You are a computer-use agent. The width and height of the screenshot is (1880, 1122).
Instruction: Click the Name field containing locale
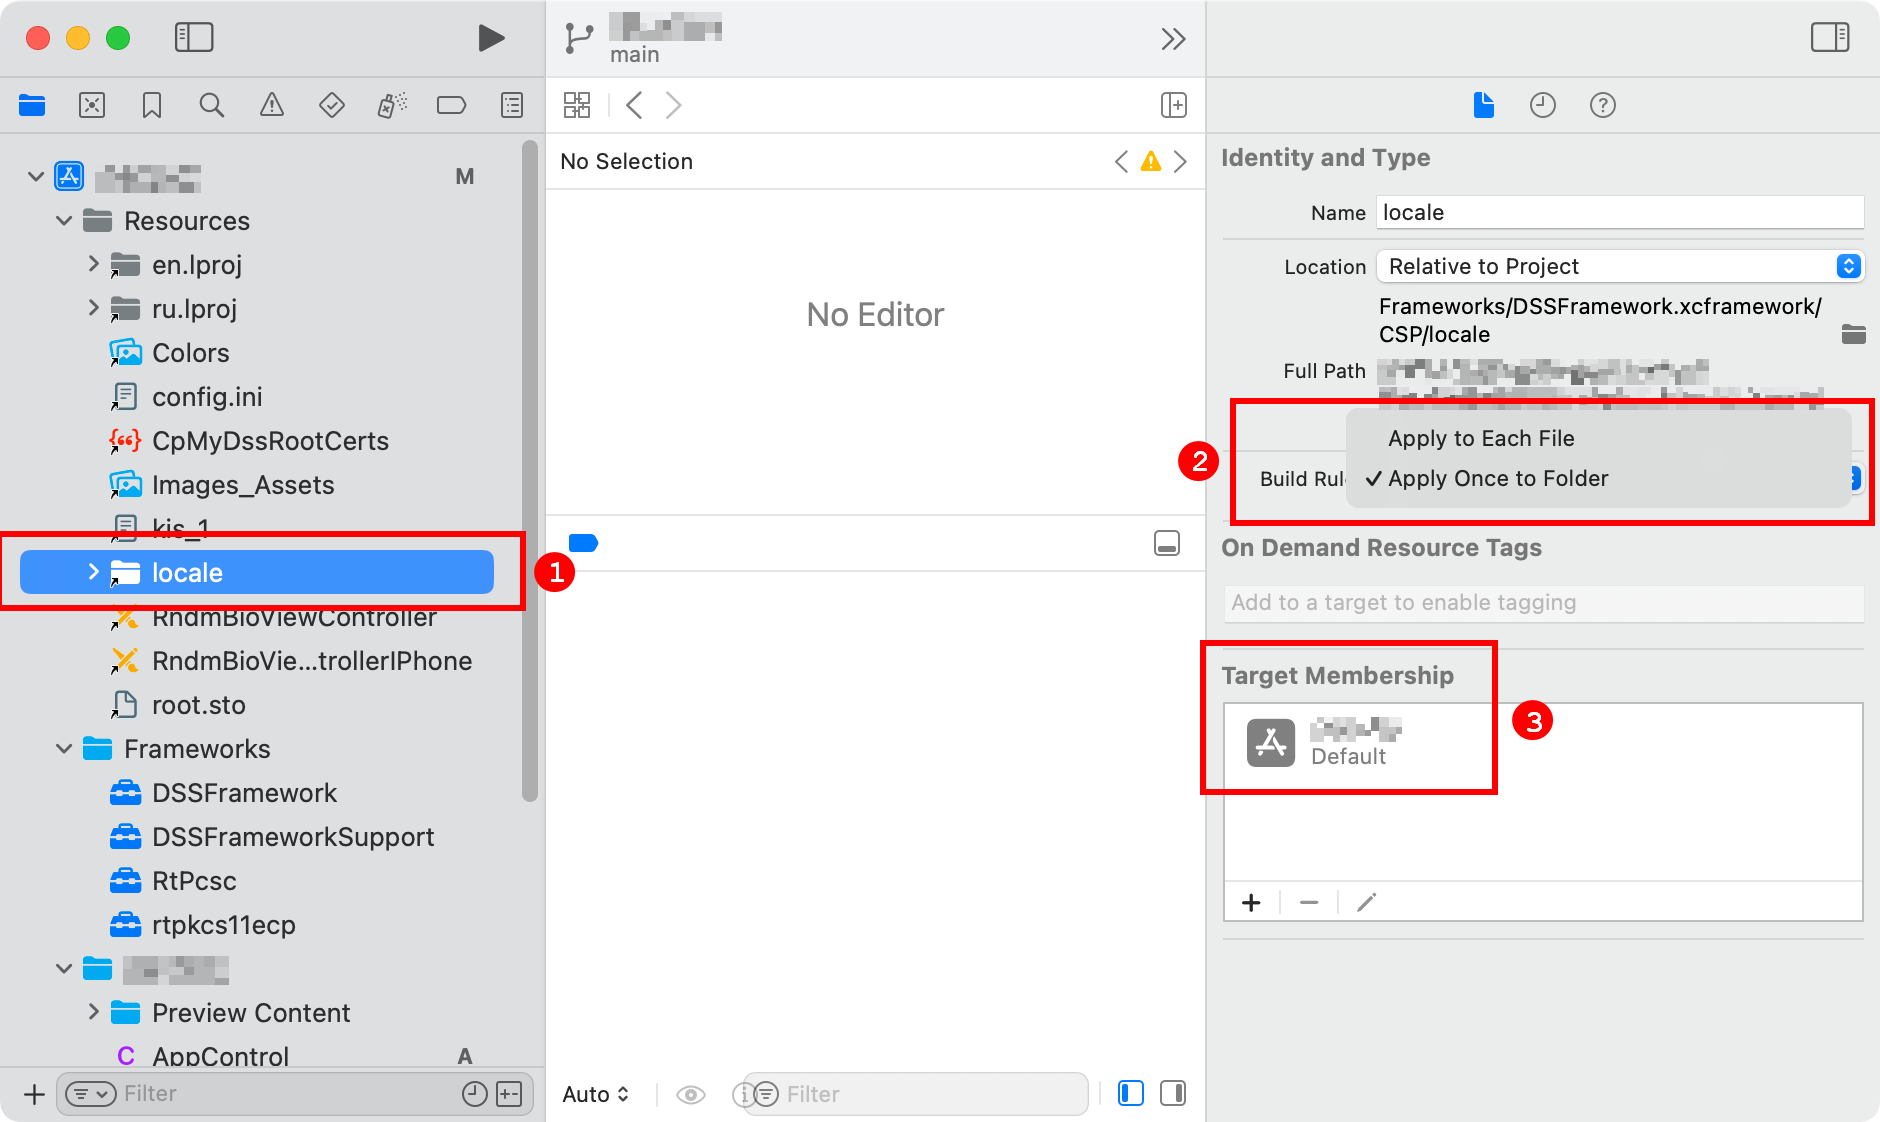[1618, 212]
